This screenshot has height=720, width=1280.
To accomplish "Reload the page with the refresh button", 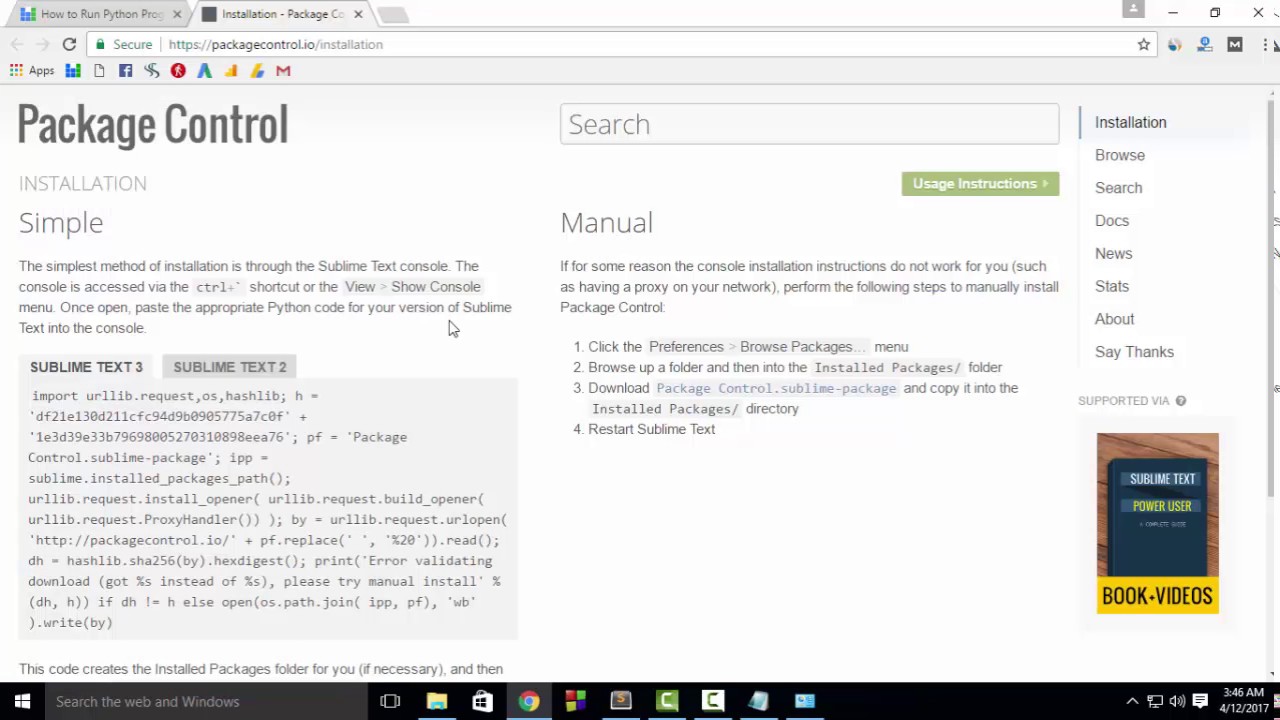I will tap(69, 44).
